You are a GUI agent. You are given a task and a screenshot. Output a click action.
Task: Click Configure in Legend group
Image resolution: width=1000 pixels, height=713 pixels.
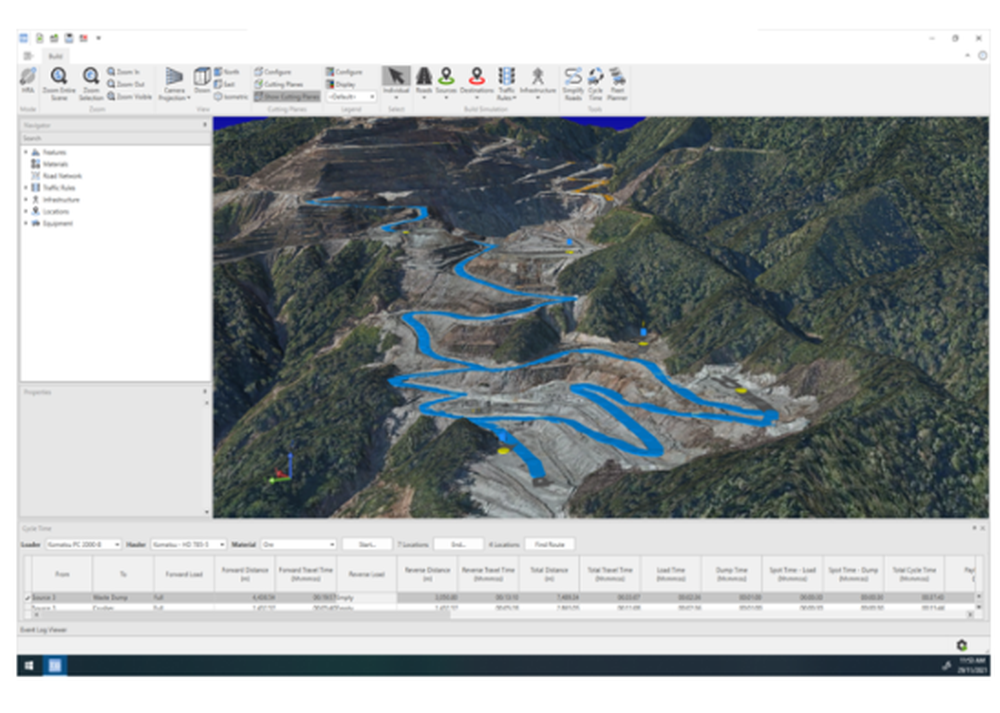(x=344, y=71)
